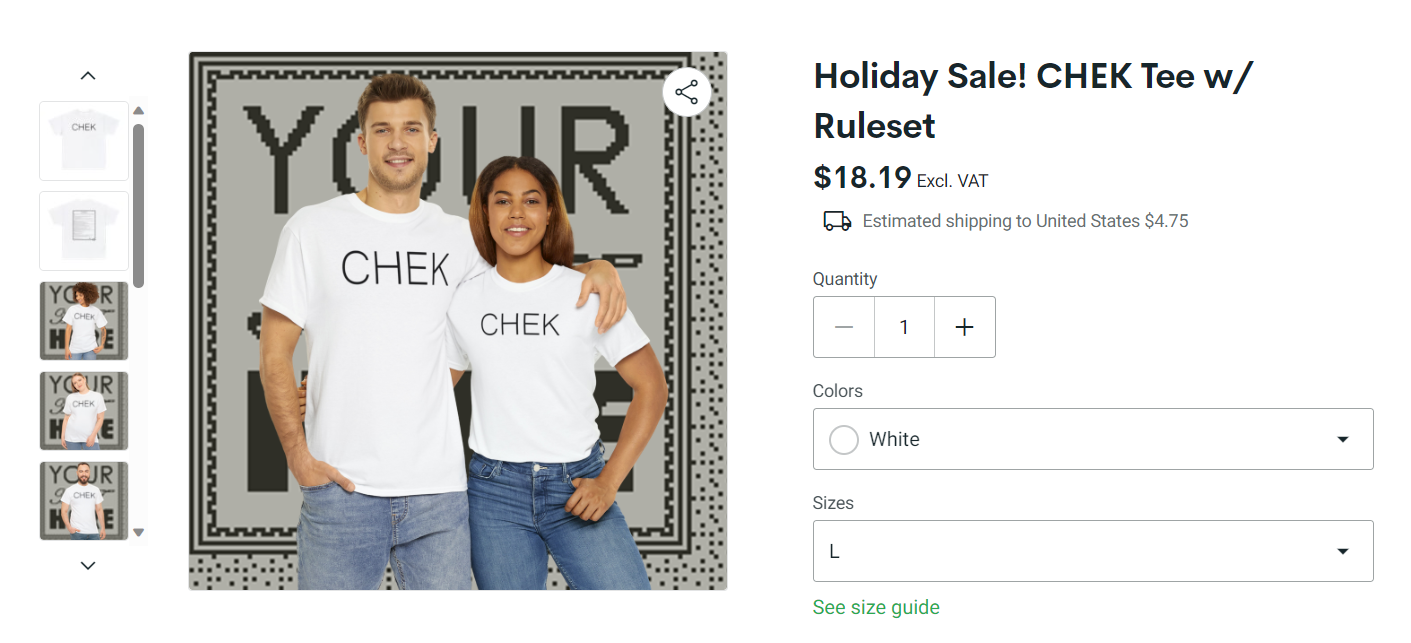1411x643 pixels.
Task: Click the thumbnail list scrollbar handle
Action: [x=139, y=205]
